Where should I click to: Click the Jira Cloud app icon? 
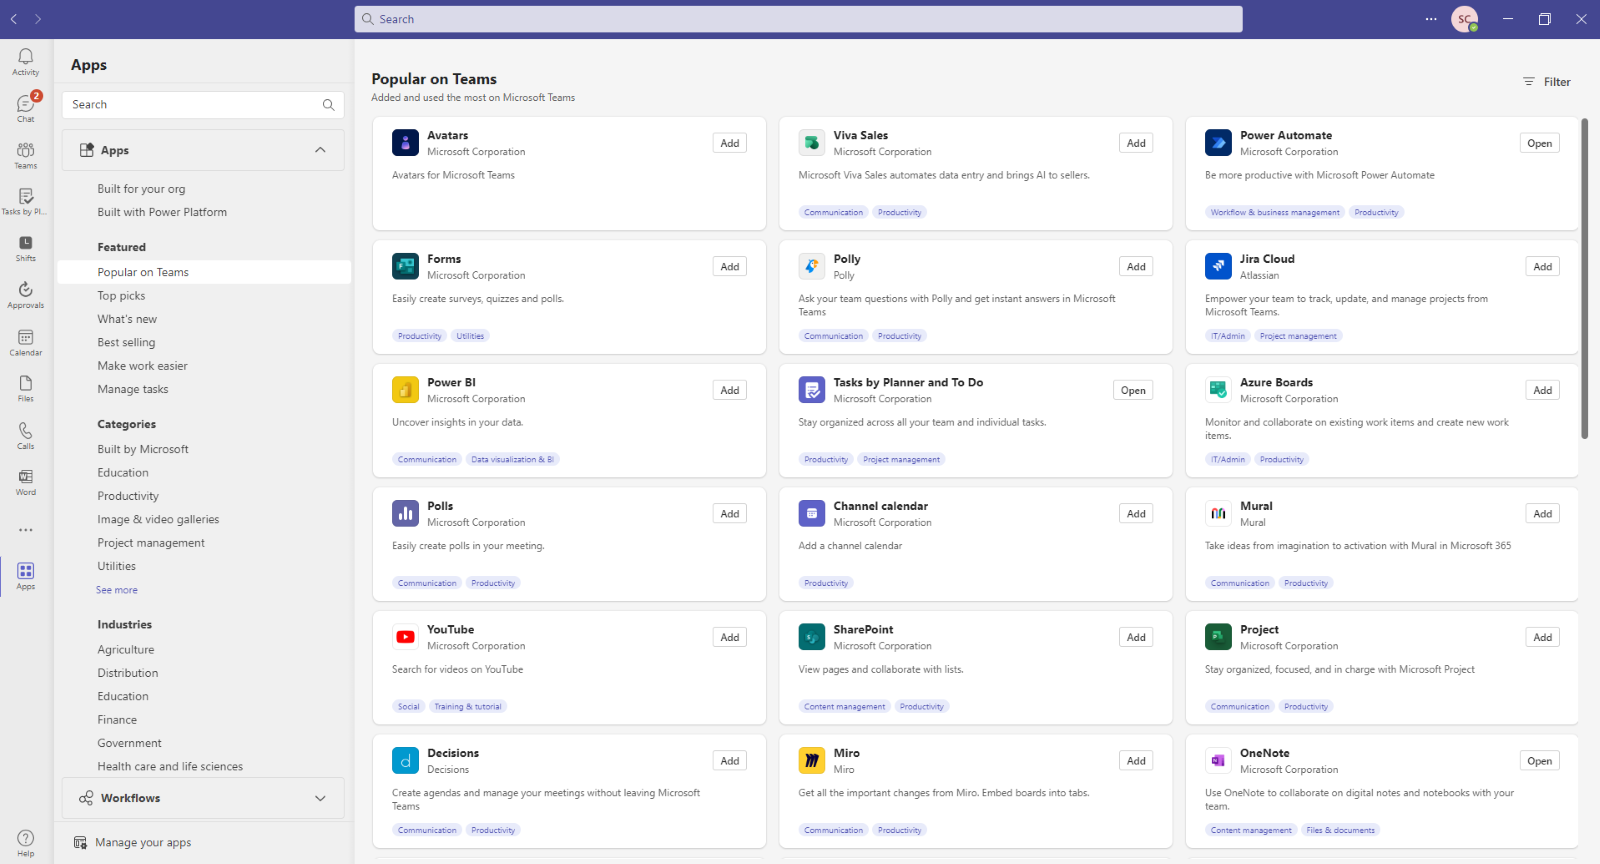coord(1218,266)
